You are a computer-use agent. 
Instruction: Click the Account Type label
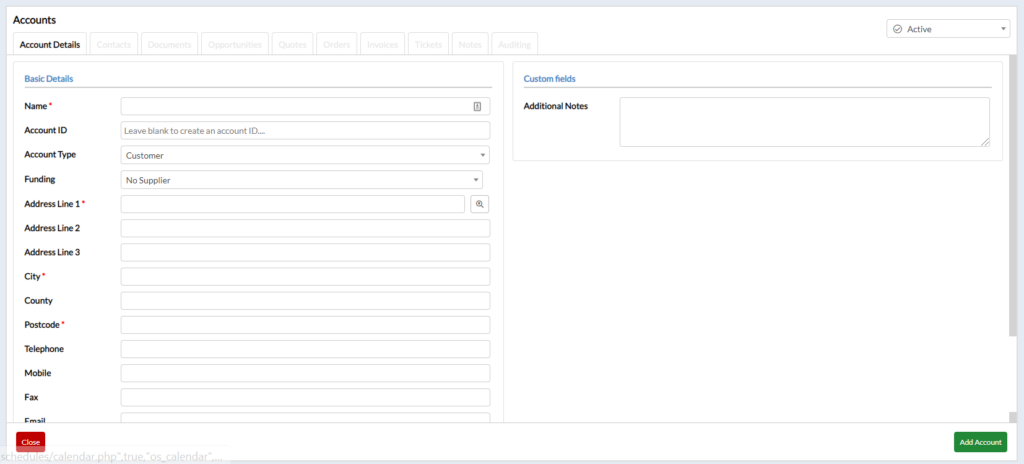point(50,155)
